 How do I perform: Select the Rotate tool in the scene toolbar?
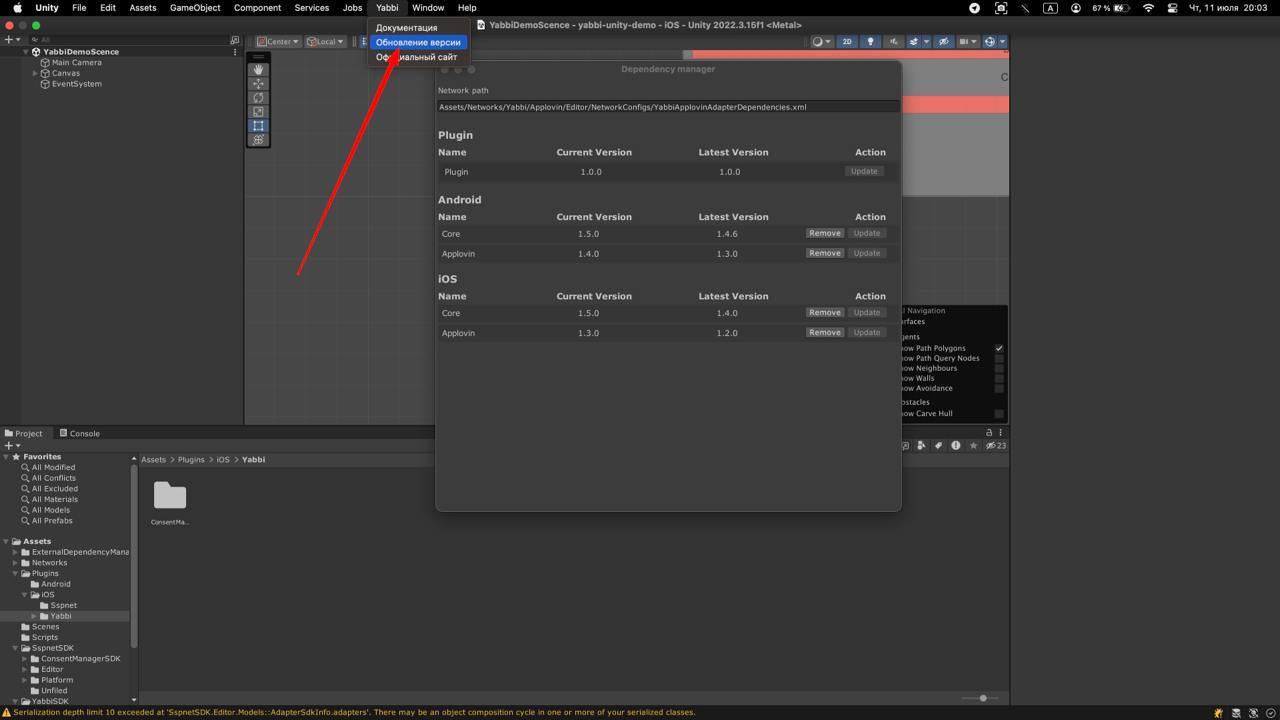pos(258,98)
